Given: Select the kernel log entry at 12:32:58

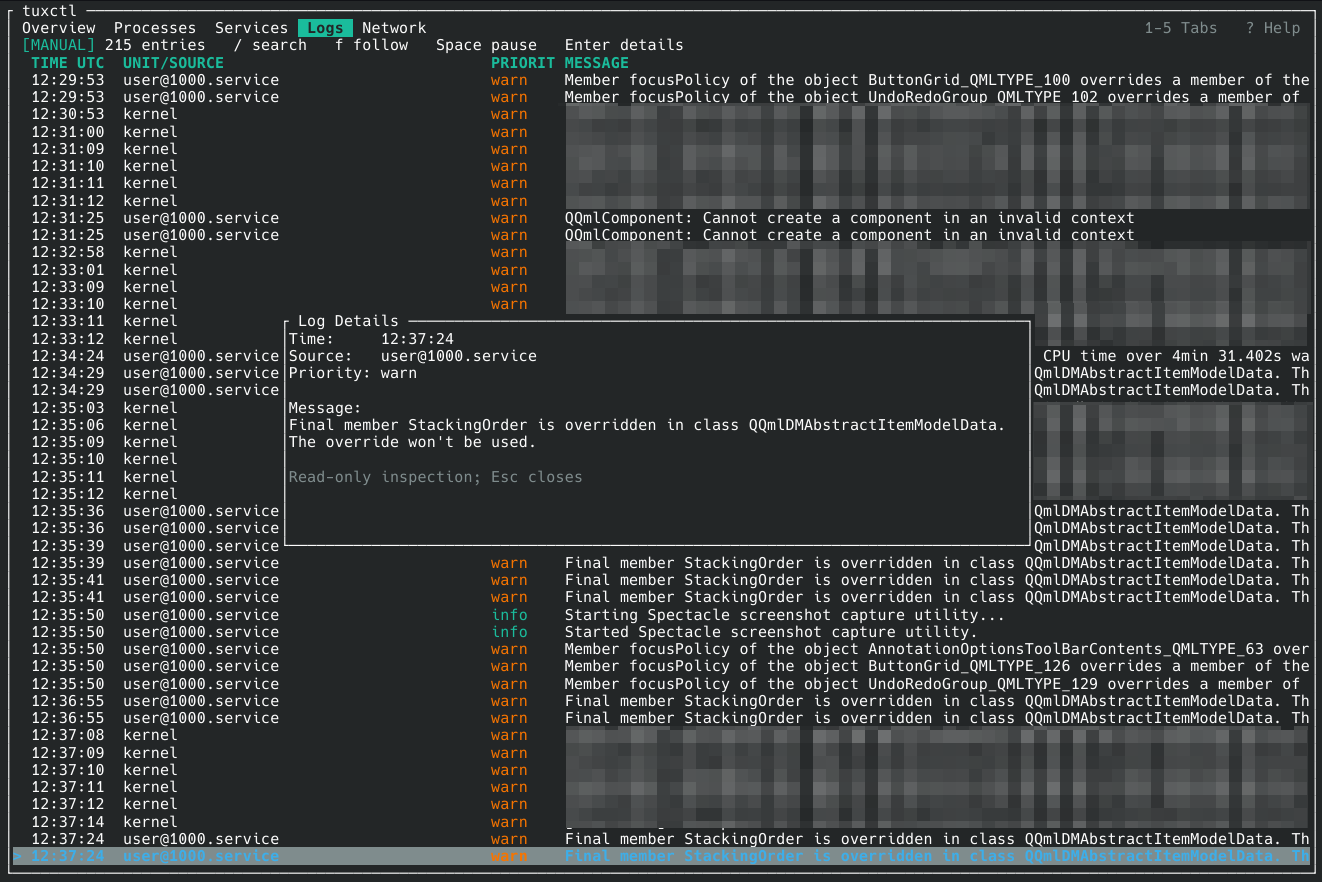Looking at the screenshot, I should [x=661, y=252].
